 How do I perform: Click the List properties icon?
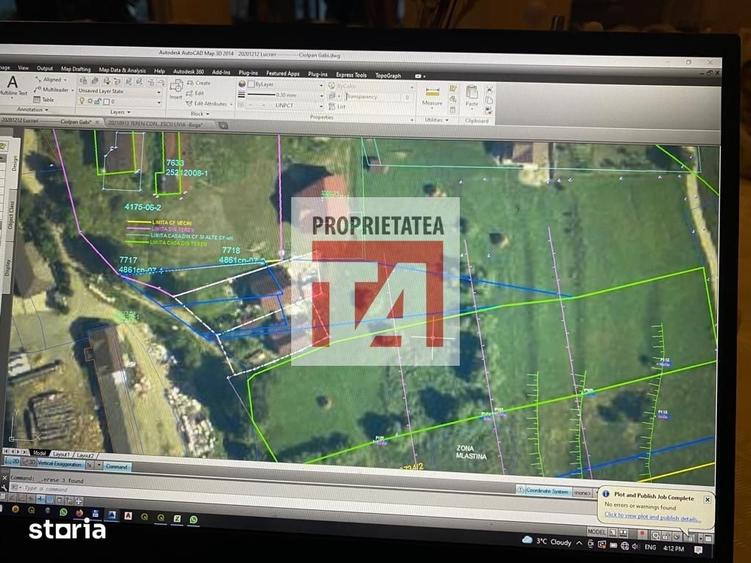pyautogui.click(x=337, y=106)
